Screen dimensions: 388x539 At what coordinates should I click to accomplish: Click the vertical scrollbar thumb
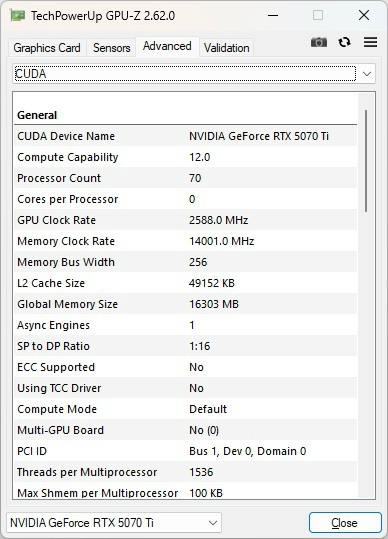point(366,161)
